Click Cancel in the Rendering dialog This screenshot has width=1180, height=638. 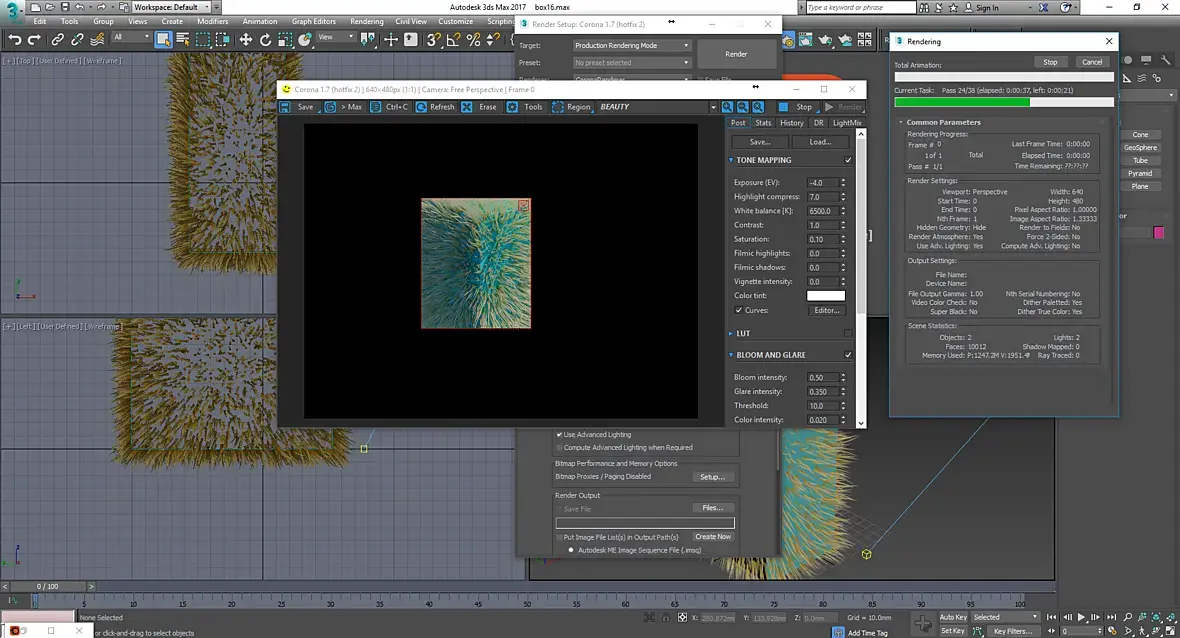click(1092, 62)
